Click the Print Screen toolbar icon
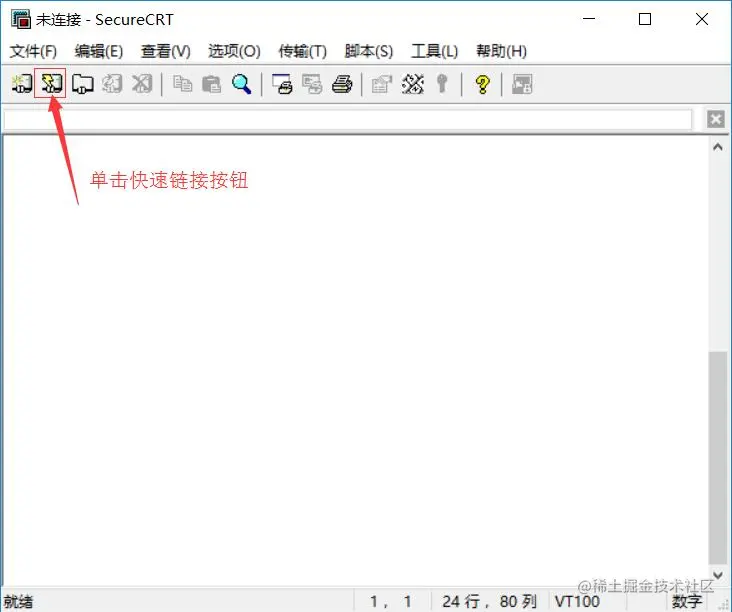 282,84
